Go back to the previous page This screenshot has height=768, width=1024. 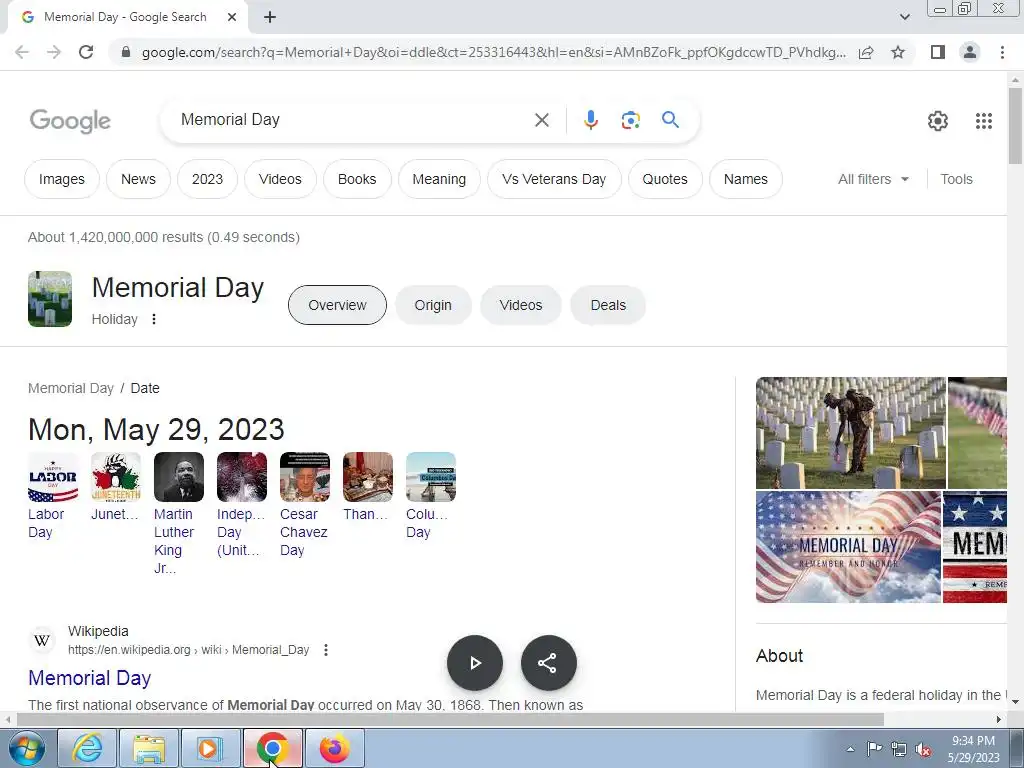coord(22,52)
